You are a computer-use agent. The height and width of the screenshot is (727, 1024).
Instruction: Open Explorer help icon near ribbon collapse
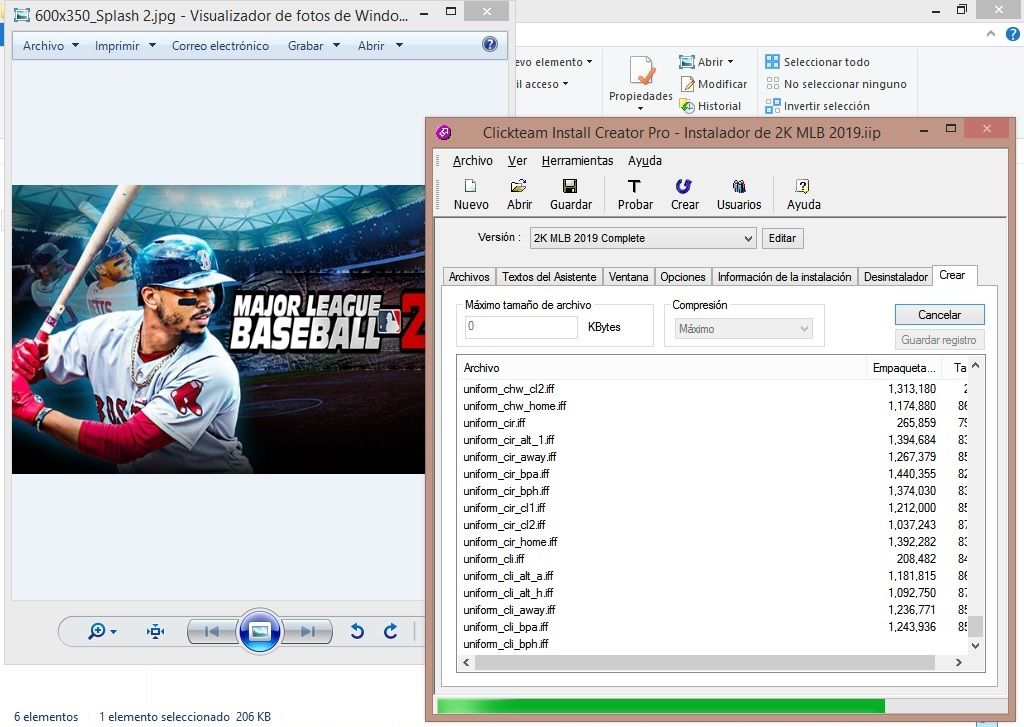click(x=1012, y=34)
